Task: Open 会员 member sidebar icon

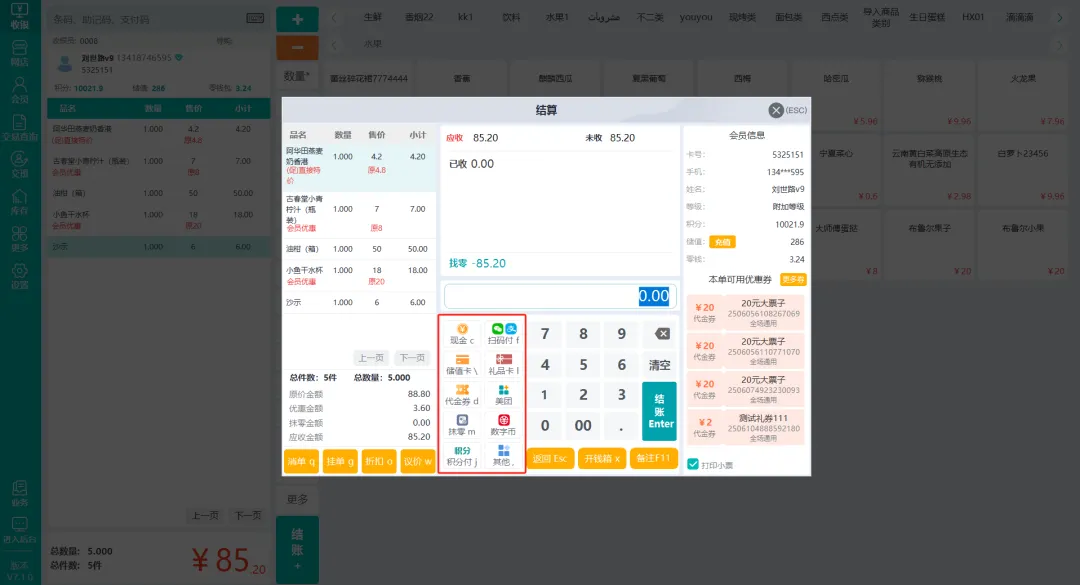Action: pyautogui.click(x=20, y=90)
